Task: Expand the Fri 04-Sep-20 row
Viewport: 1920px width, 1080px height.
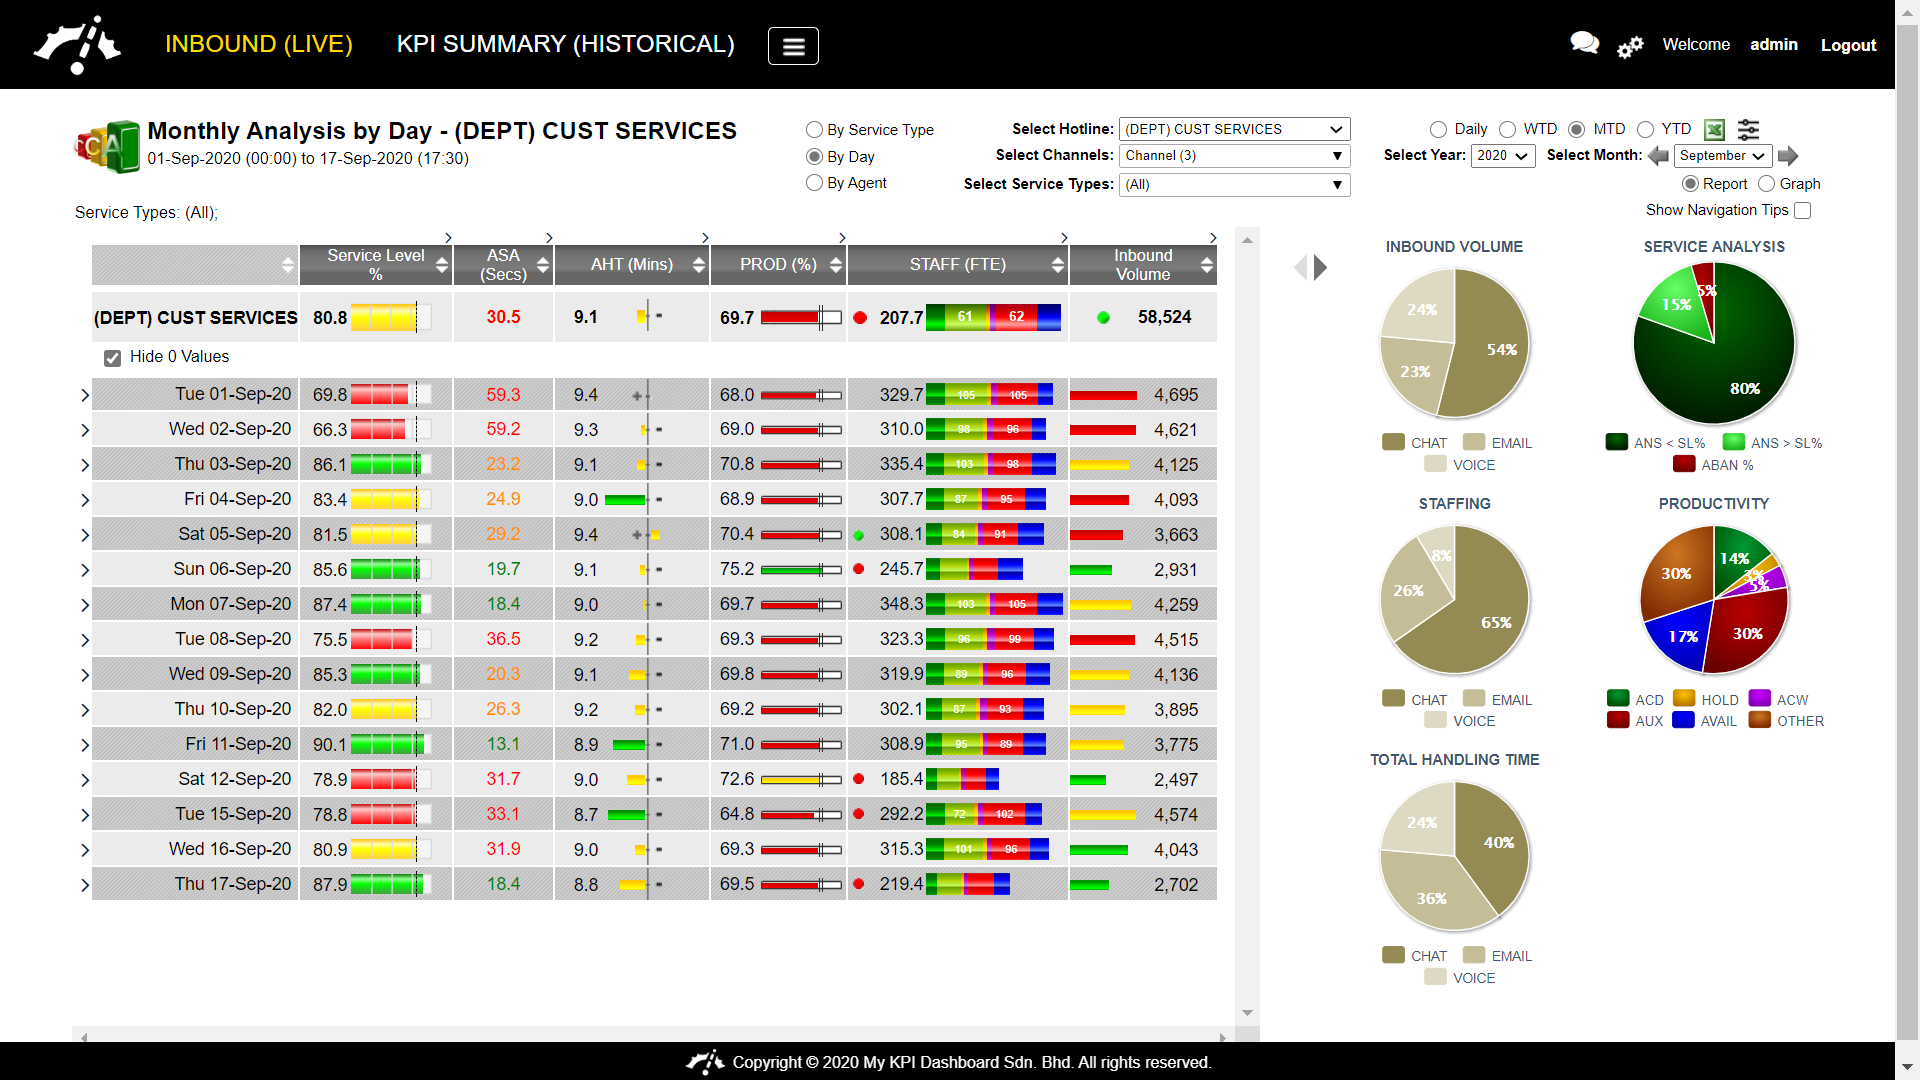Action: coord(85,500)
